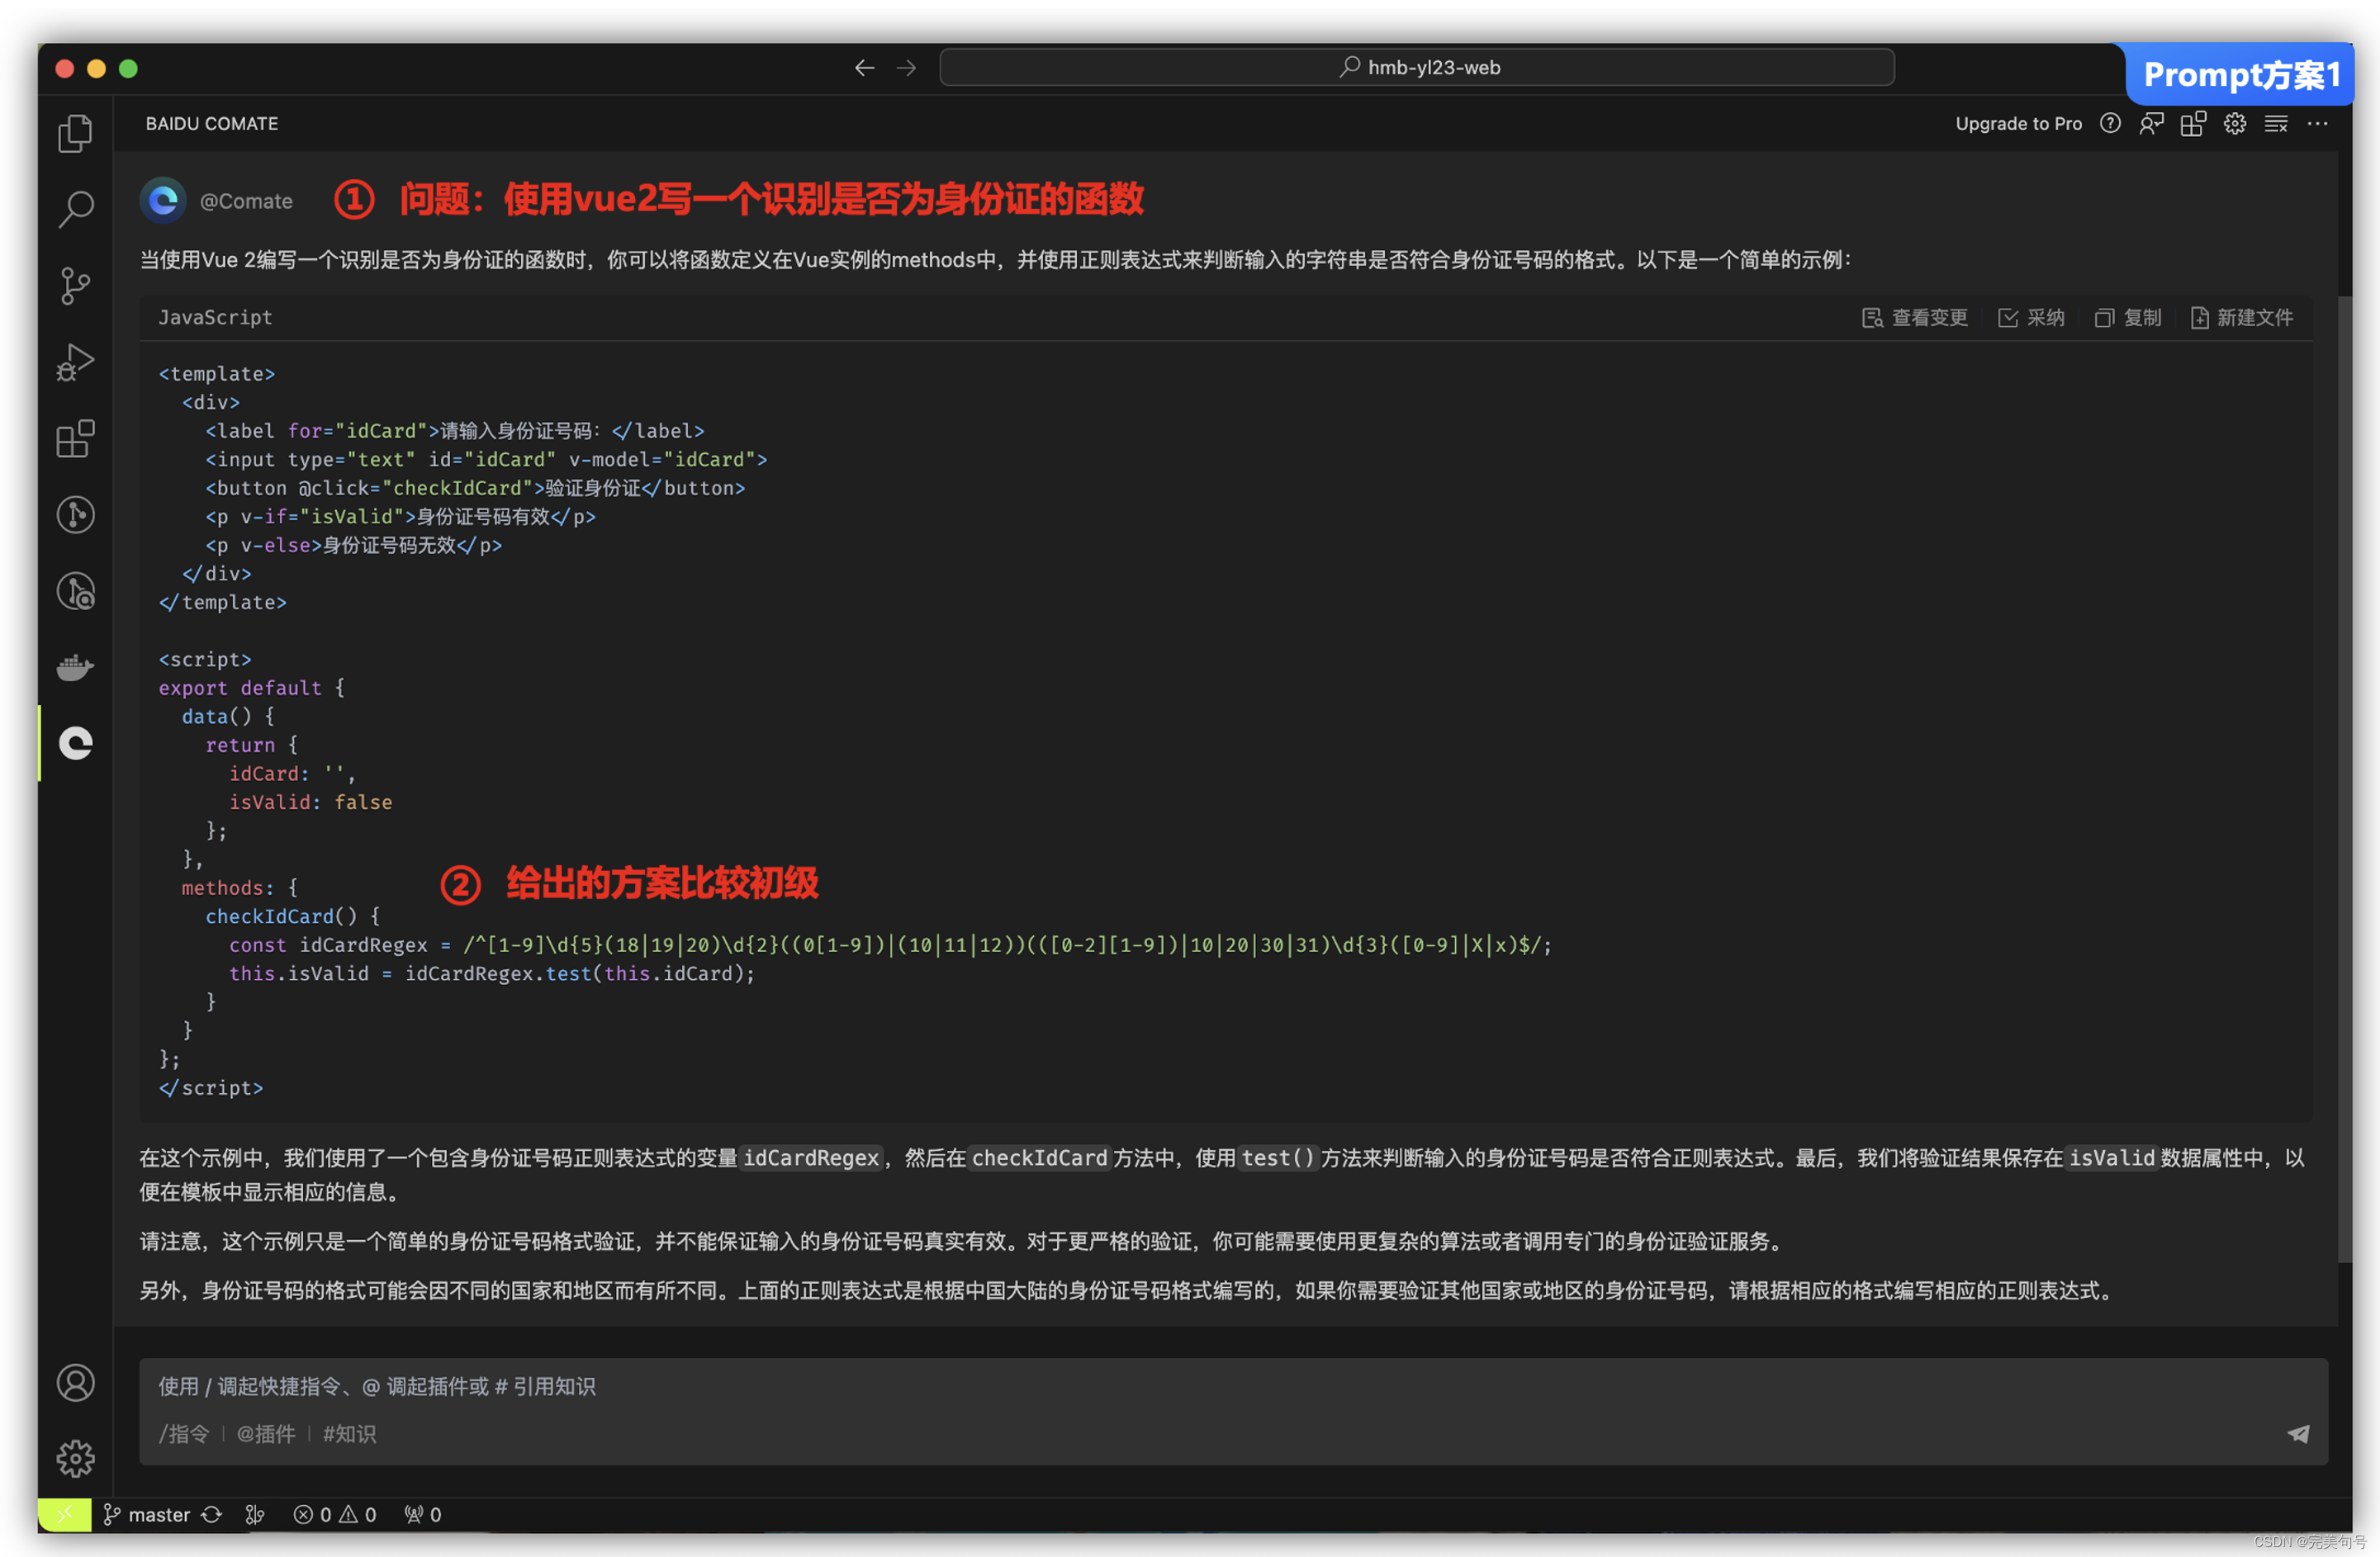Click the green remote window indicator
Screen dimensions: 2380x1557
click(65, 1515)
